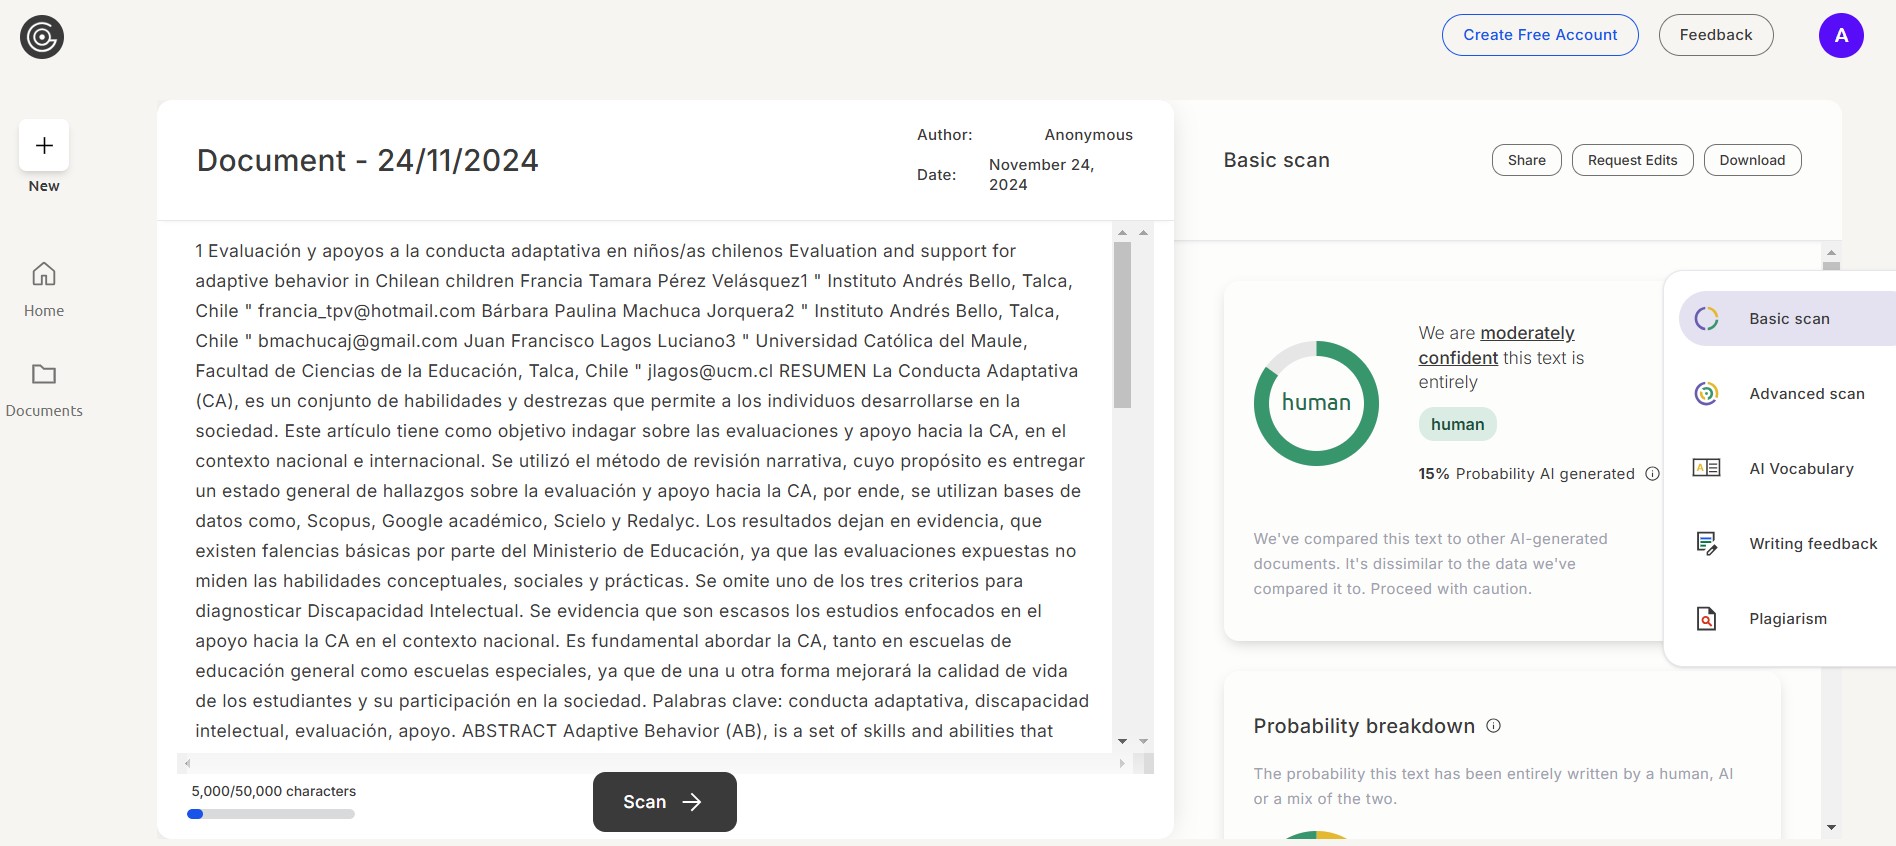Click the green human tag
The height and width of the screenshot is (846, 1896).
click(x=1457, y=424)
